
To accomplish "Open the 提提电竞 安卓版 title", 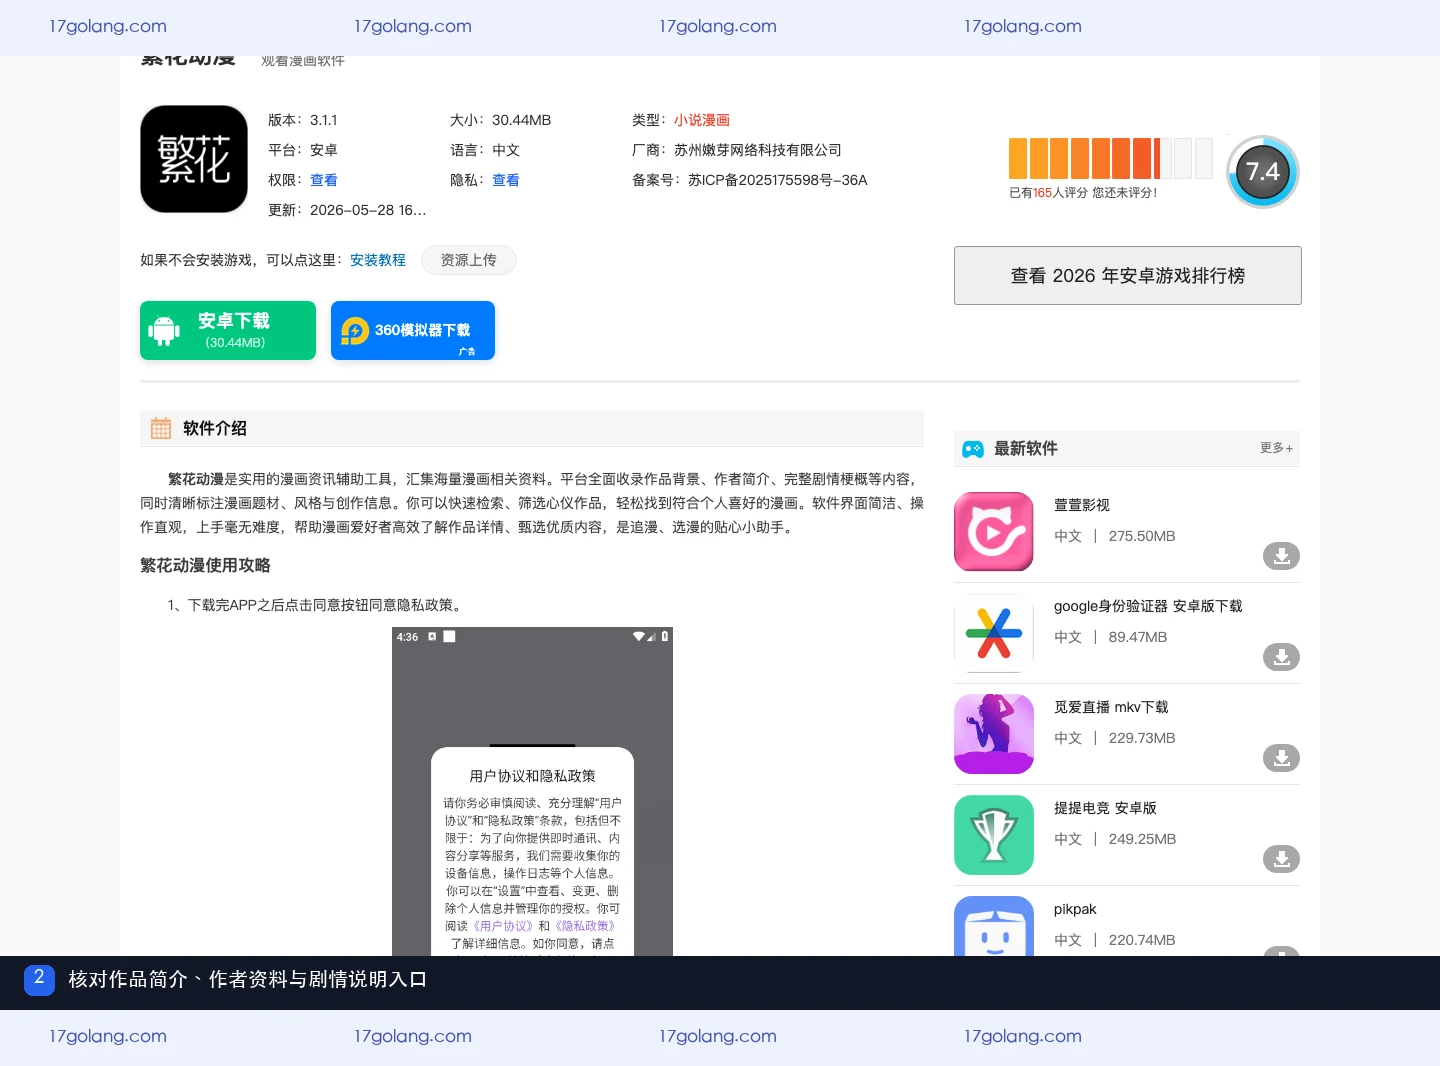I will [x=1105, y=808].
